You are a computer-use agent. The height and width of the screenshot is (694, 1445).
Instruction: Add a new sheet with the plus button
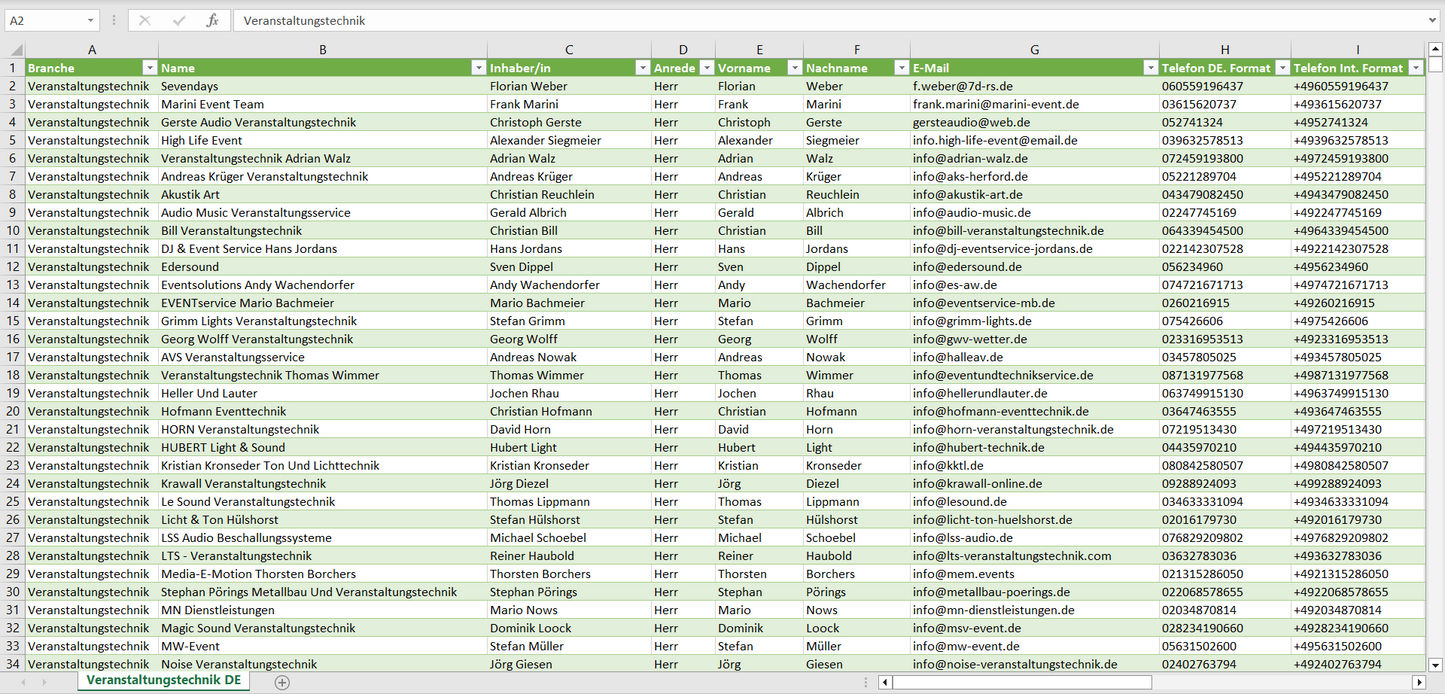[x=282, y=682]
